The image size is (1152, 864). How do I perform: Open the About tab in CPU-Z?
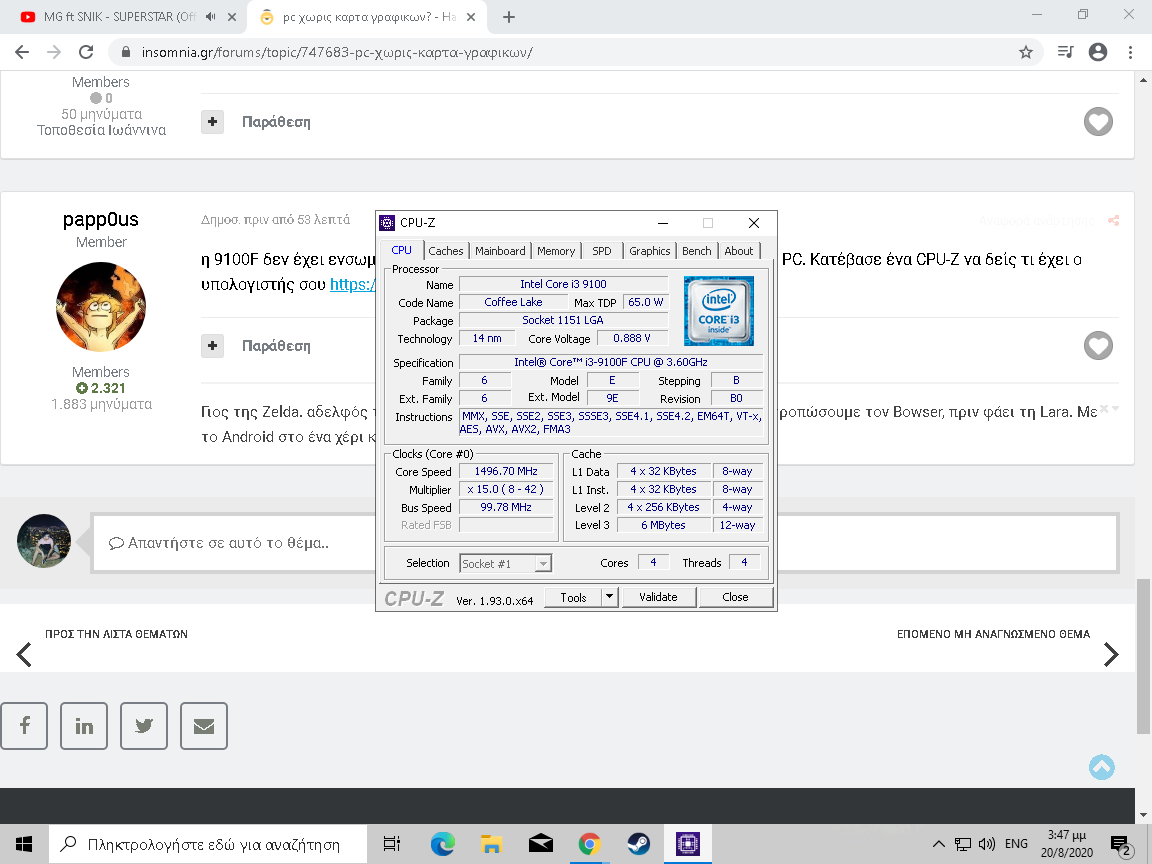[x=738, y=251]
